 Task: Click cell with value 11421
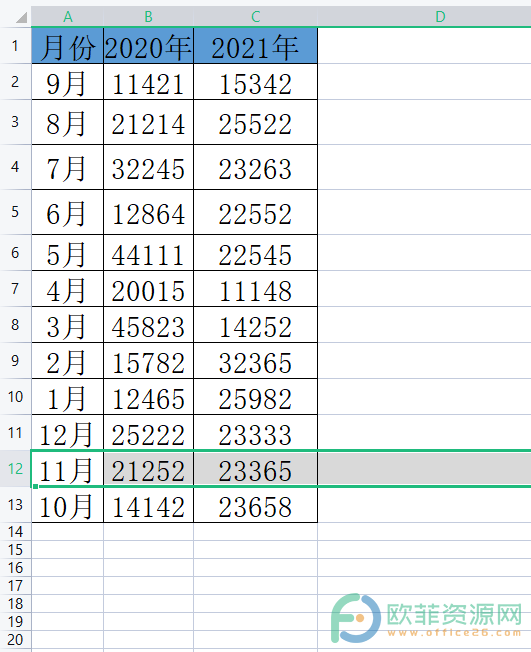pos(148,82)
